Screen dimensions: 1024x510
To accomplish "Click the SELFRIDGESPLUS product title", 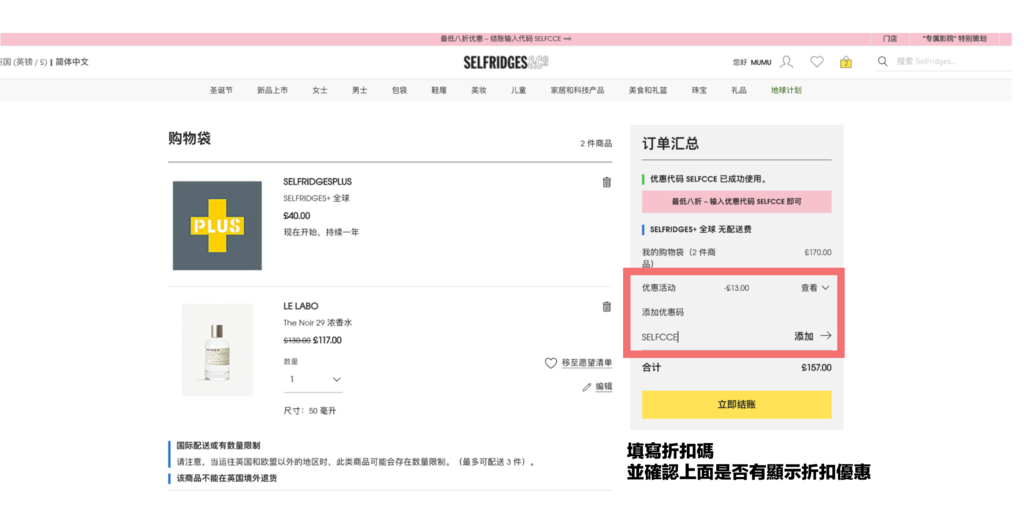I will click(317, 182).
